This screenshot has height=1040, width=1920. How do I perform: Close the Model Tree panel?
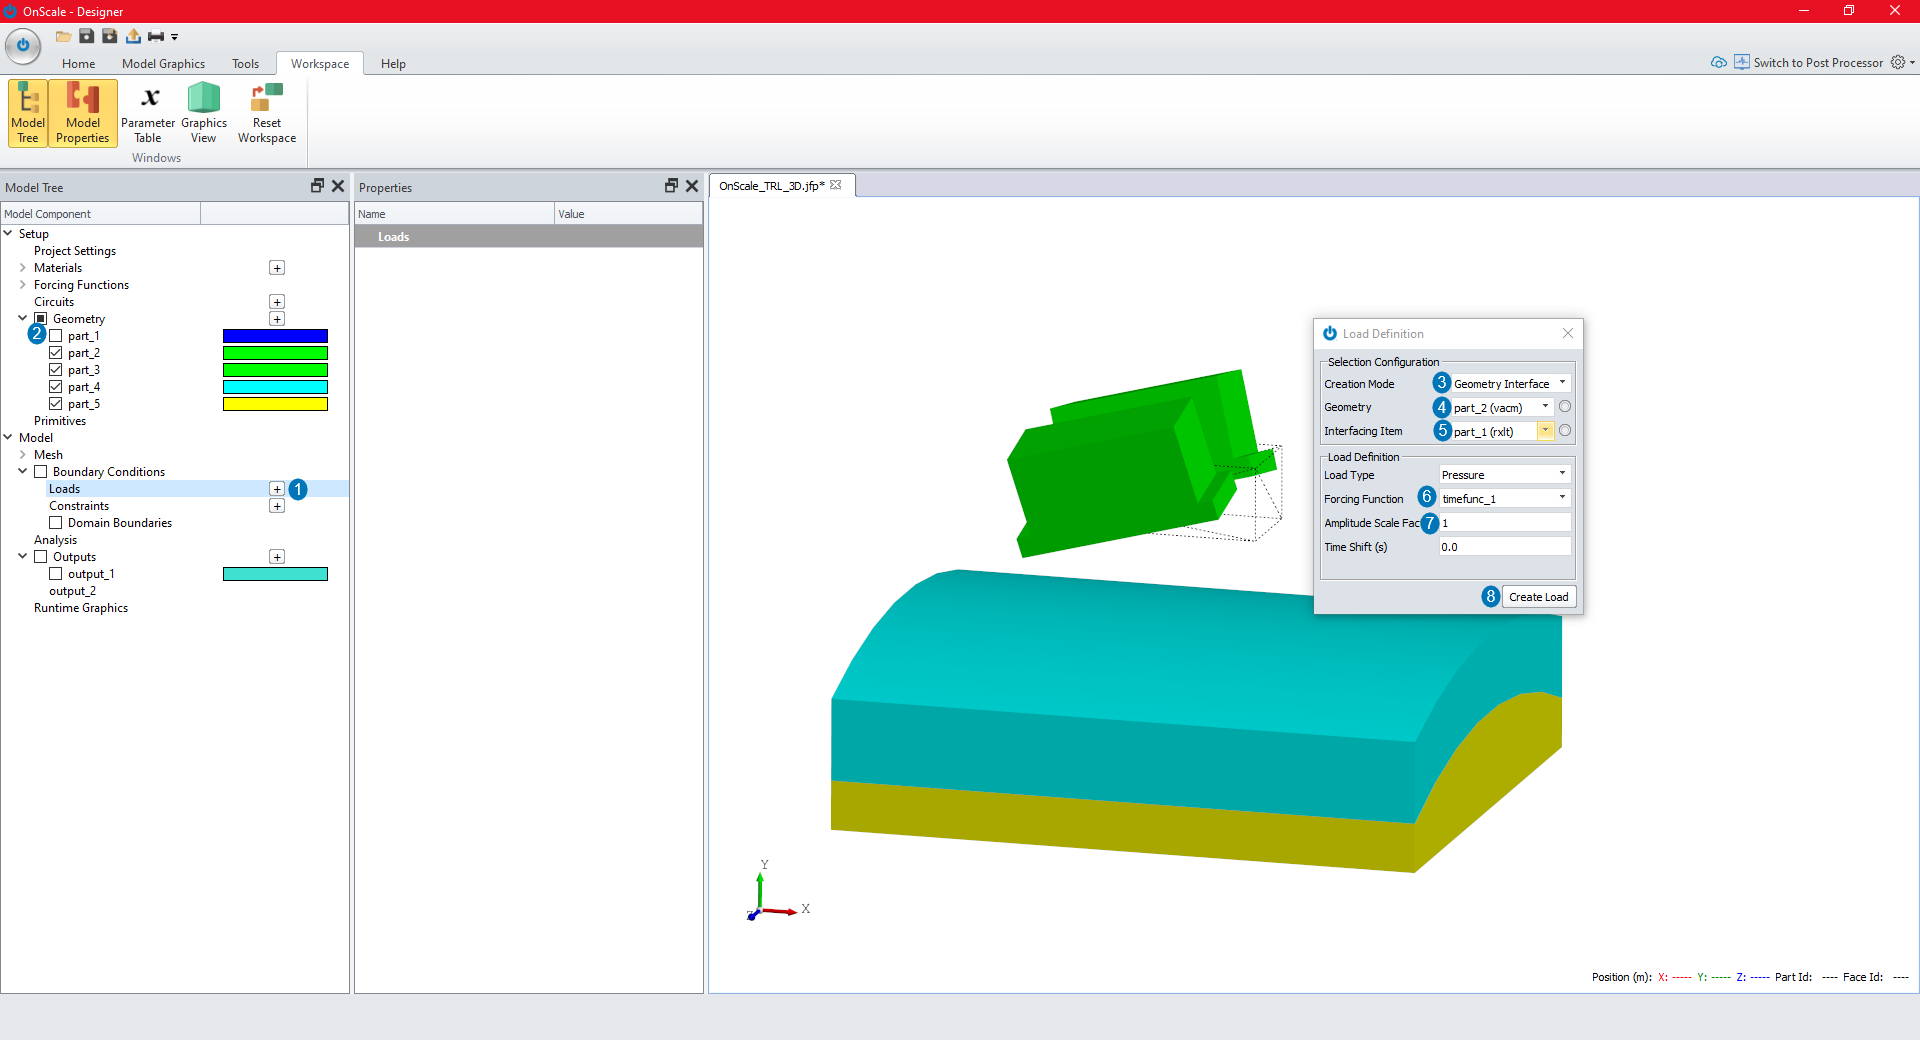(x=338, y=186)
